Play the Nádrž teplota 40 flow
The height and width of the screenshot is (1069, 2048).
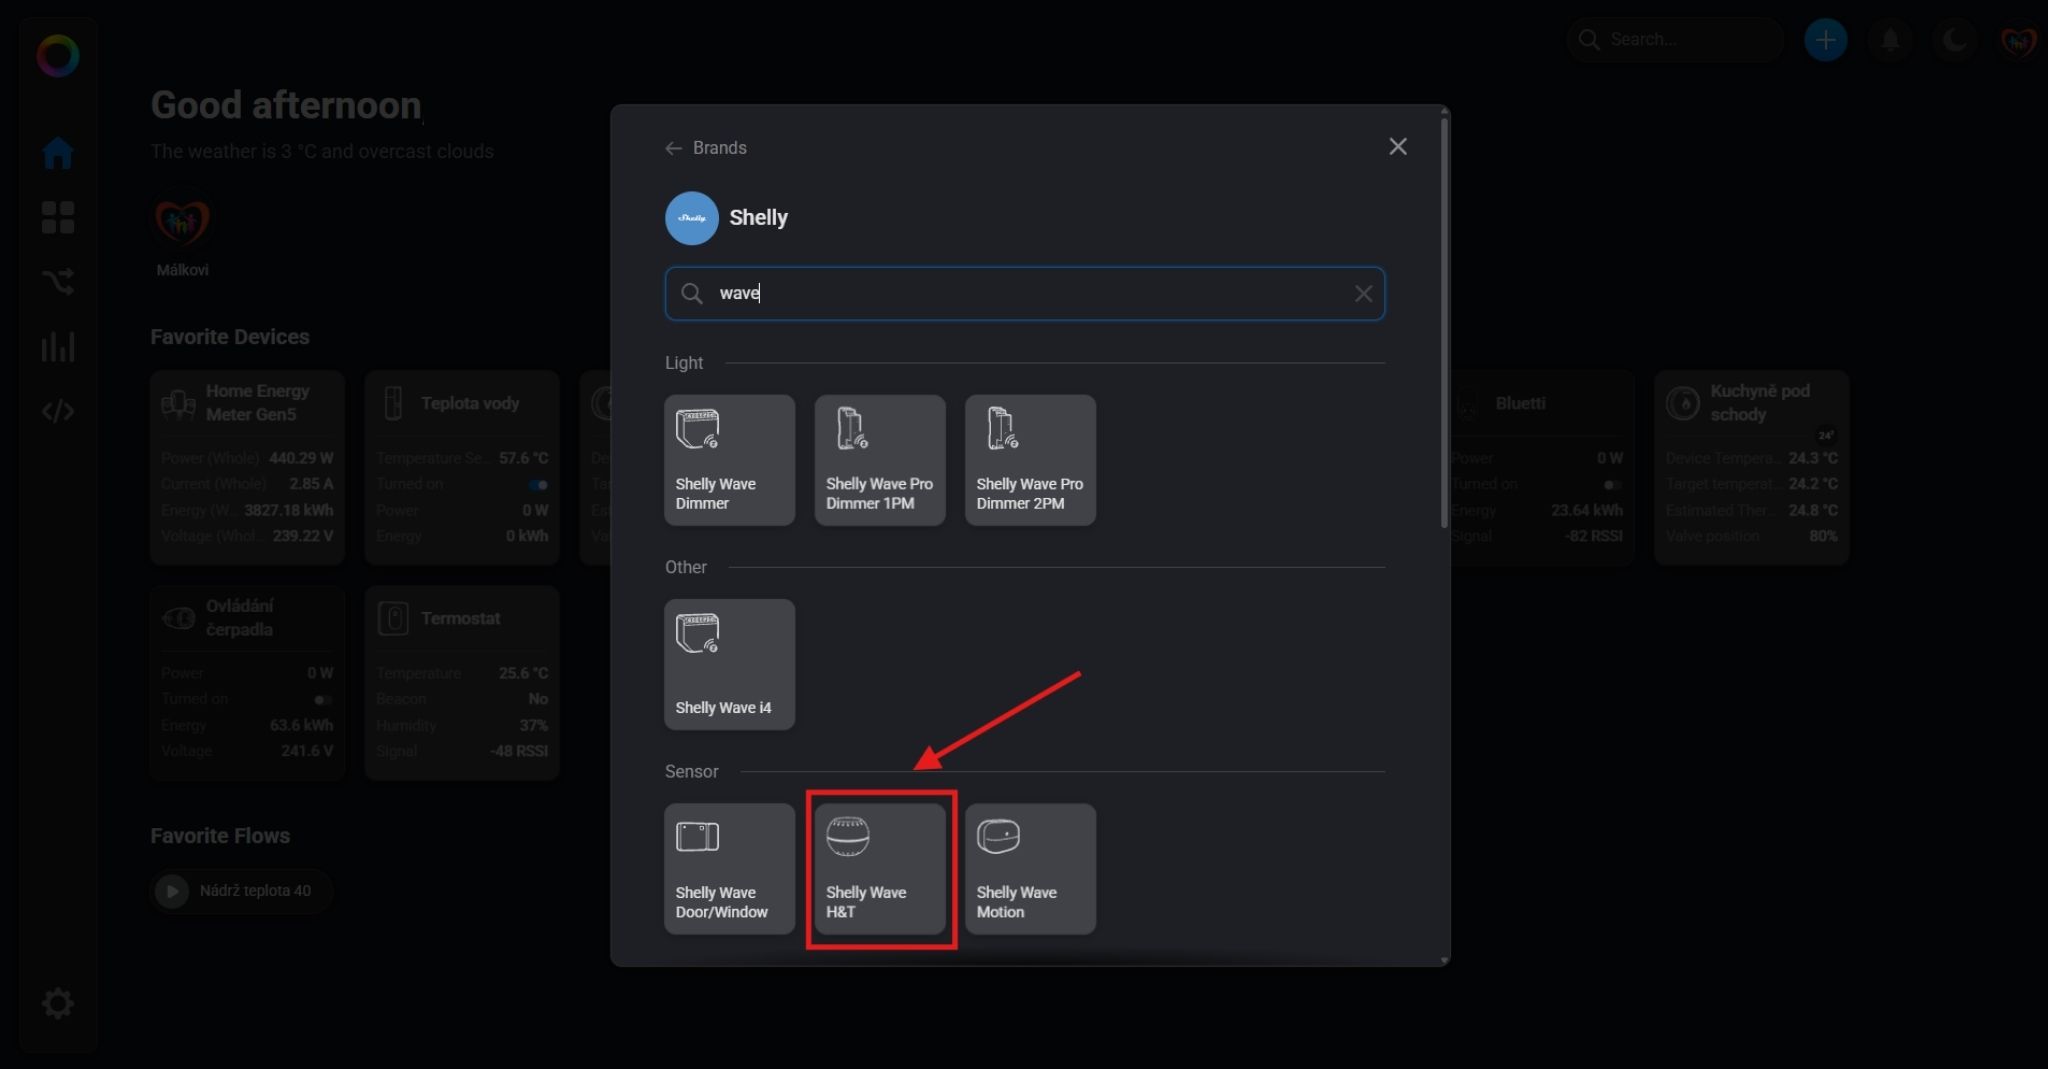click(x=172, y=890)
